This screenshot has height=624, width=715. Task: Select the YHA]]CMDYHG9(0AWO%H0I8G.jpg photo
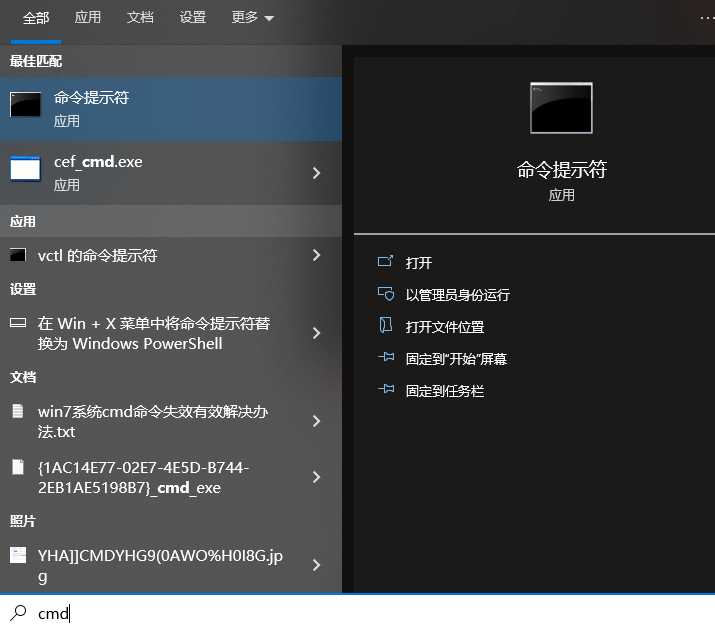coord(171,566)
